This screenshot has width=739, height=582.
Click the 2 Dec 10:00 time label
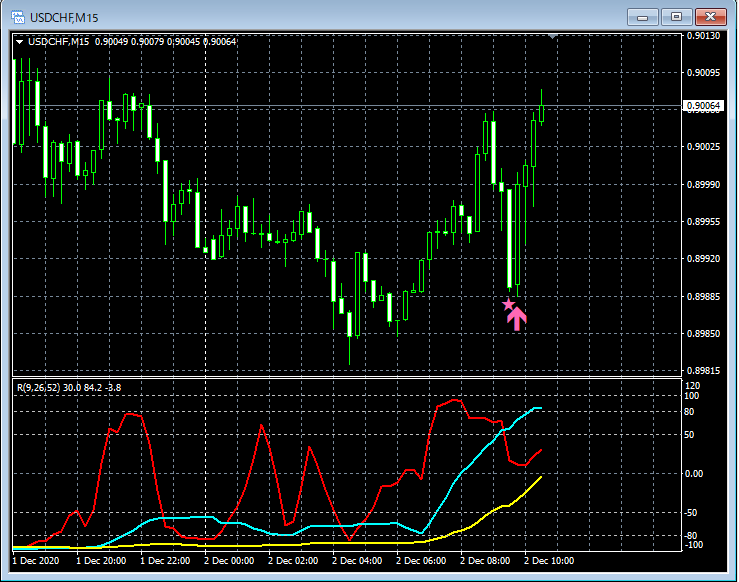coord(550,561)
